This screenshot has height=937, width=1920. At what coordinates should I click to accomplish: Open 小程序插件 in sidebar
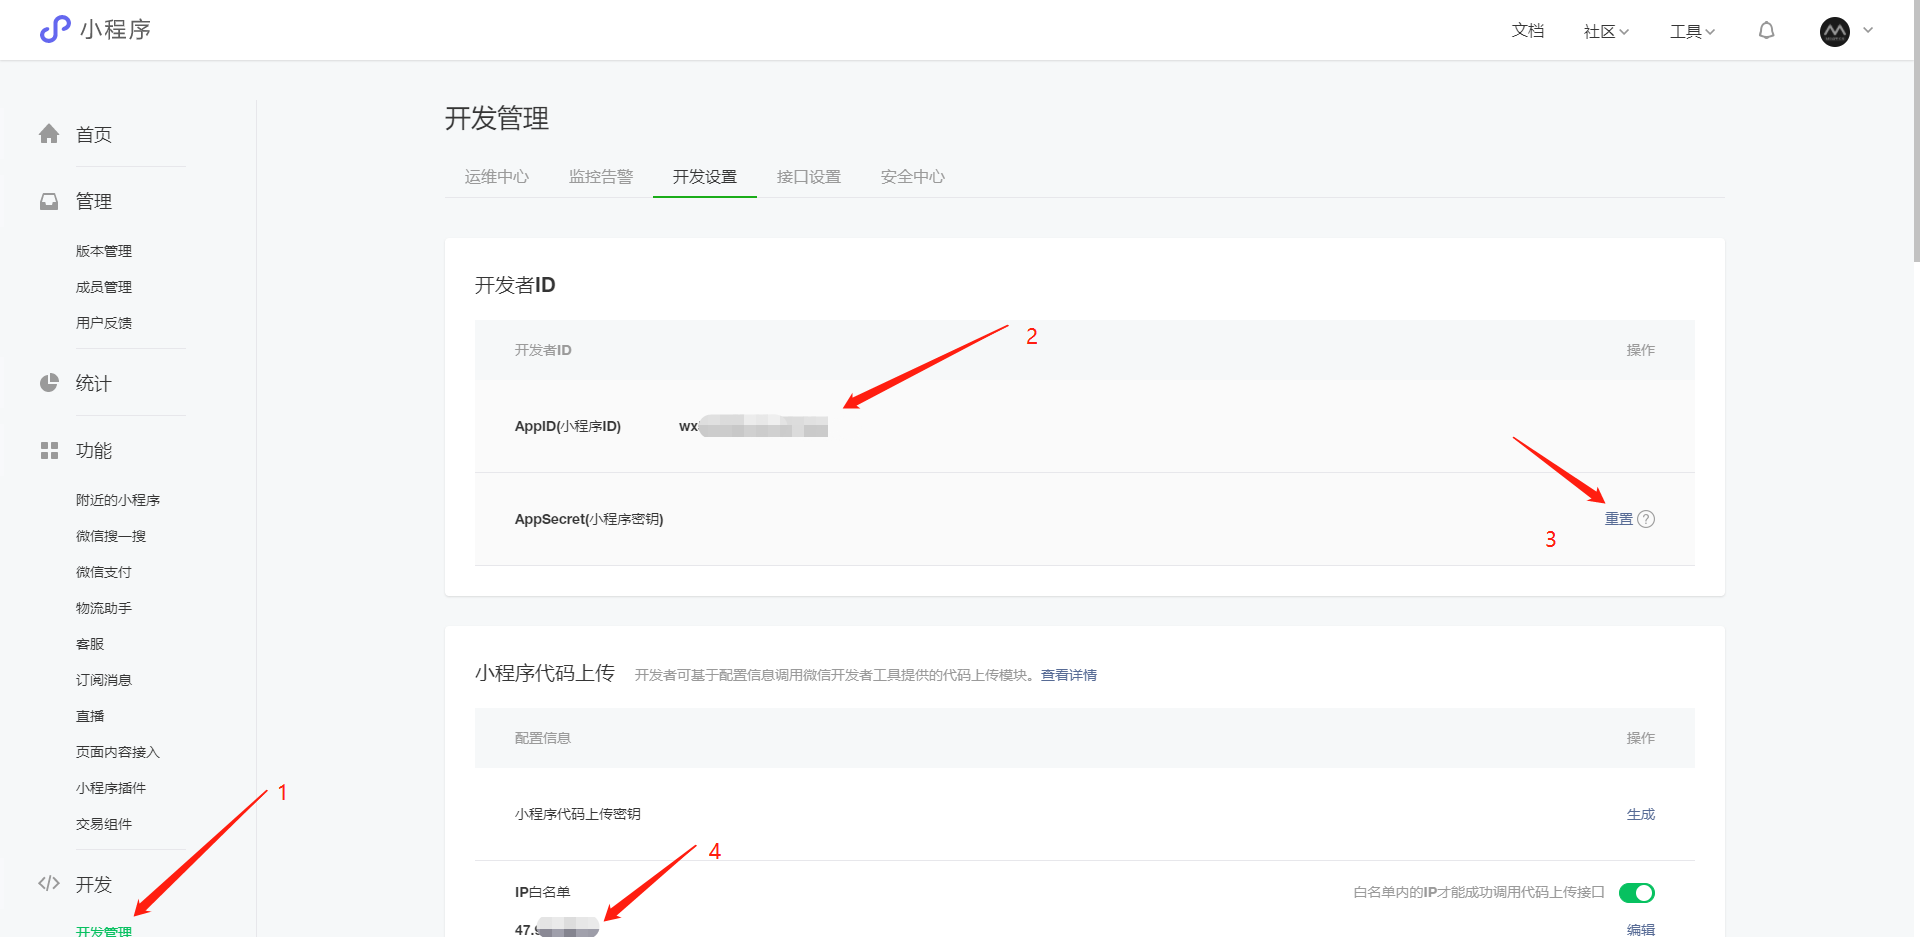(x=111, y=788)
